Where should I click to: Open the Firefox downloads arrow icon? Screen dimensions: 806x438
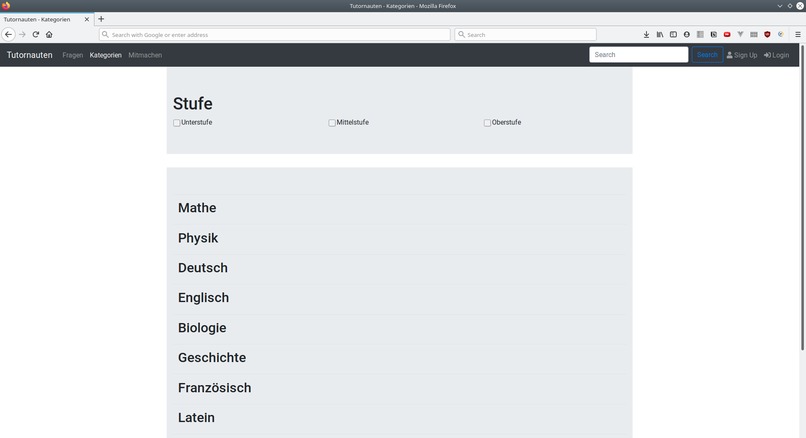tap(646, 34)
